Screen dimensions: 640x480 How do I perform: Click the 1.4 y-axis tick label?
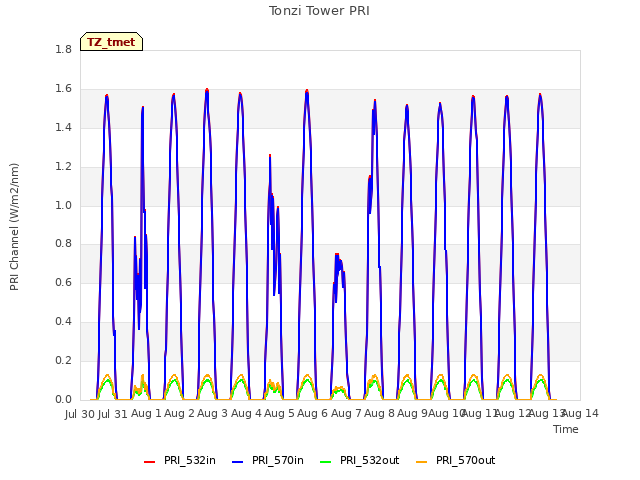point(63,127)
